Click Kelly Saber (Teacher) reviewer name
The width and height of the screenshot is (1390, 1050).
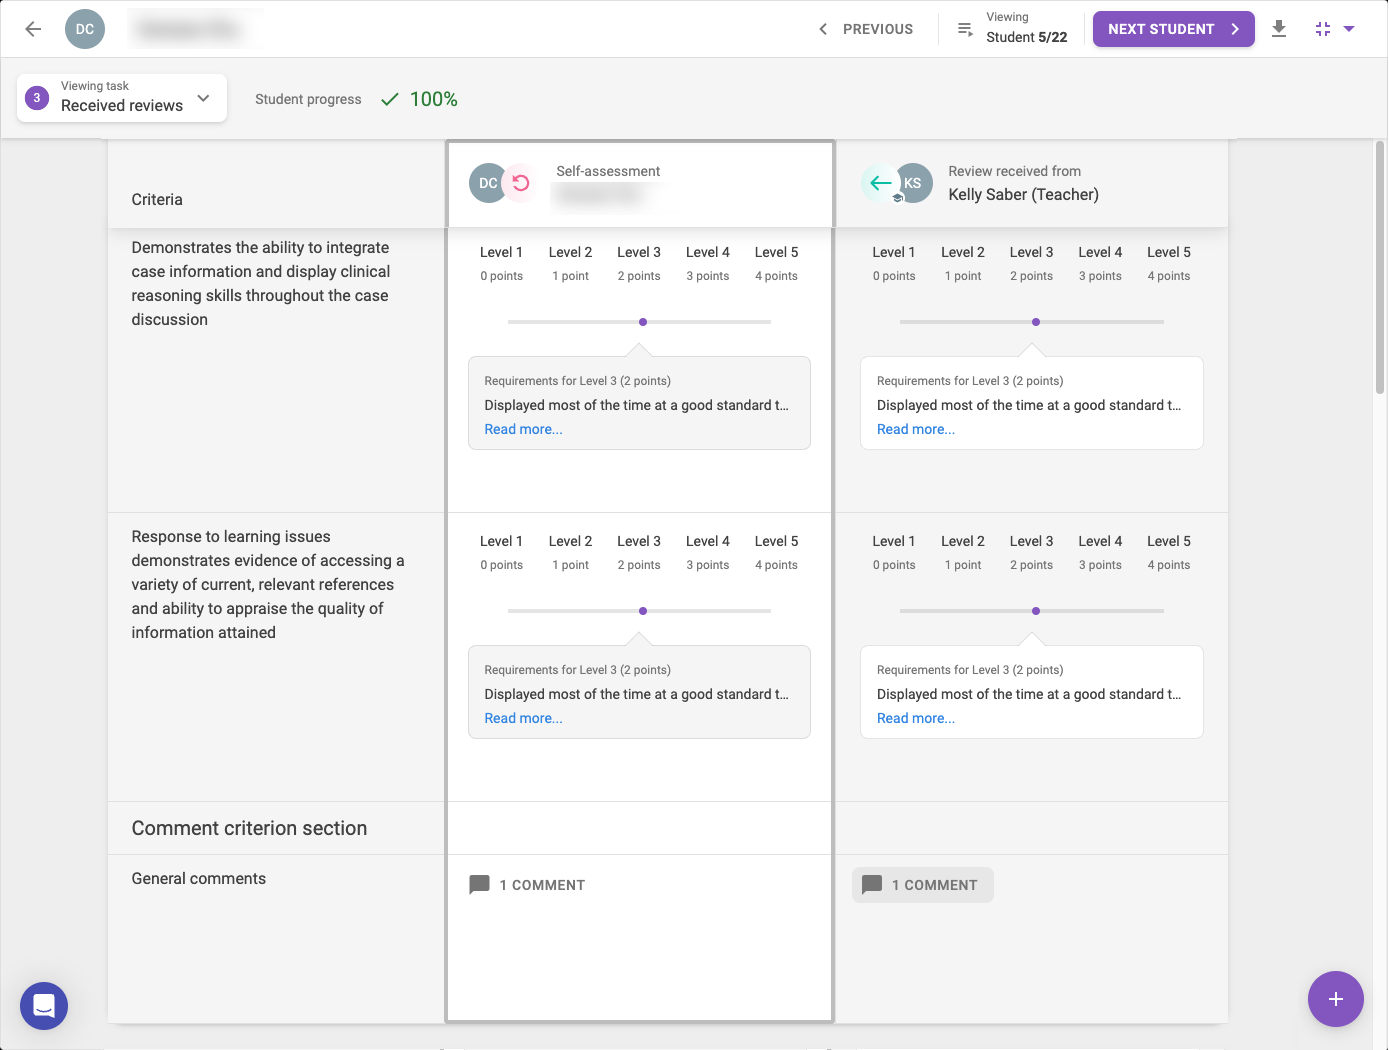point(1023,194)
